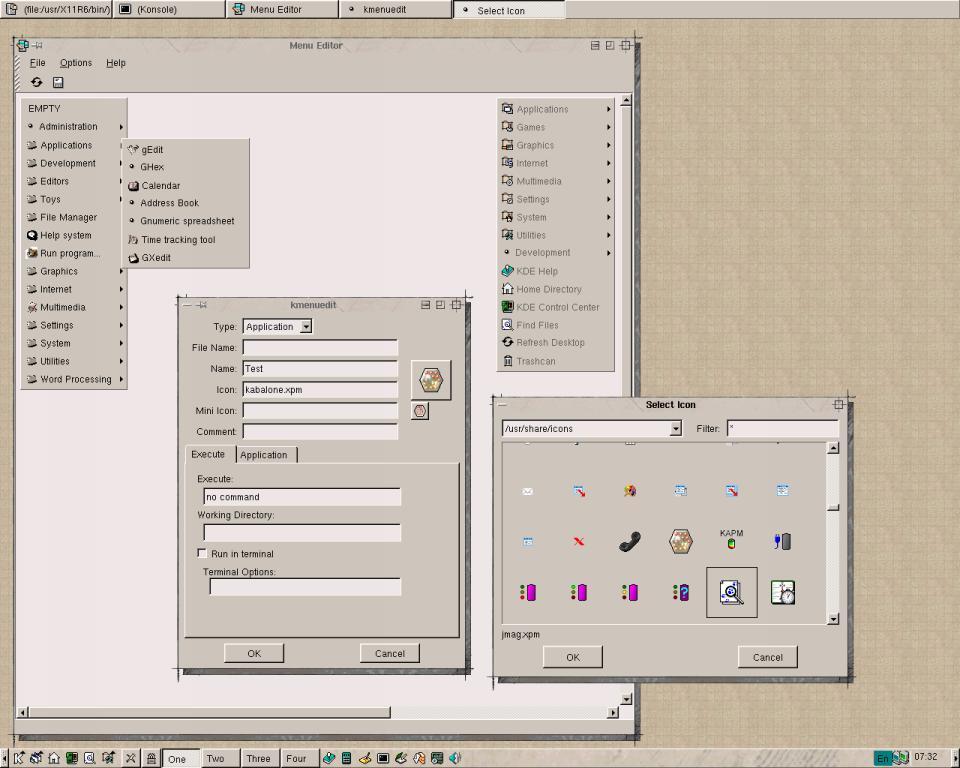Image resolution: width=960 pixels, height=768 pixels.
Task: Select the stopwatch clipboard icon
Action: click(783, 592)
